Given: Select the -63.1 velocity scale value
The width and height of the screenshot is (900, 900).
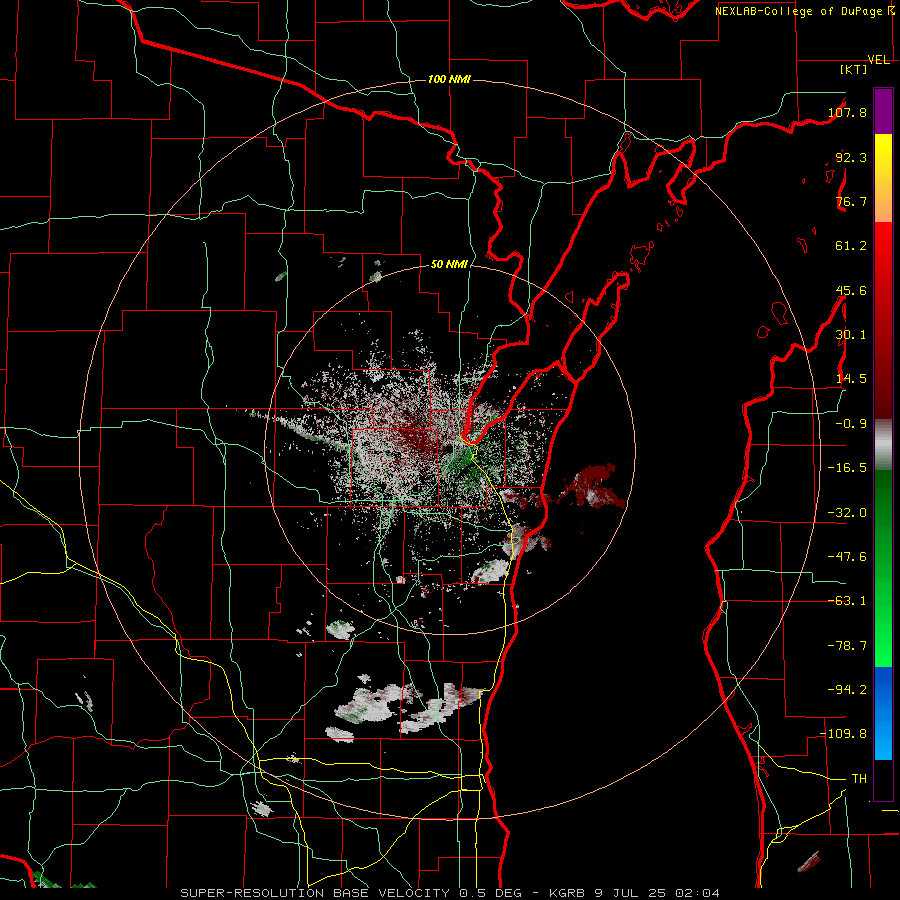Looking at the screenshot, I should [847, 601].
